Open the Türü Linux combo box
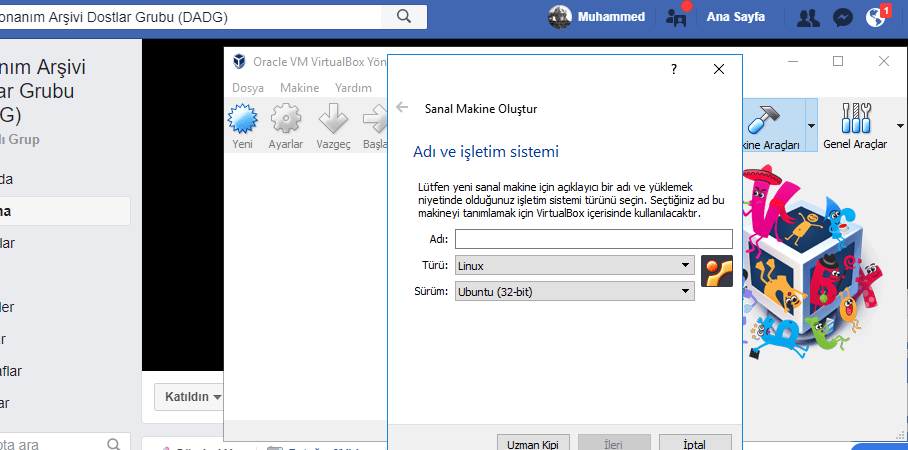This screenshot has width=908, height=450. point(574,266)
